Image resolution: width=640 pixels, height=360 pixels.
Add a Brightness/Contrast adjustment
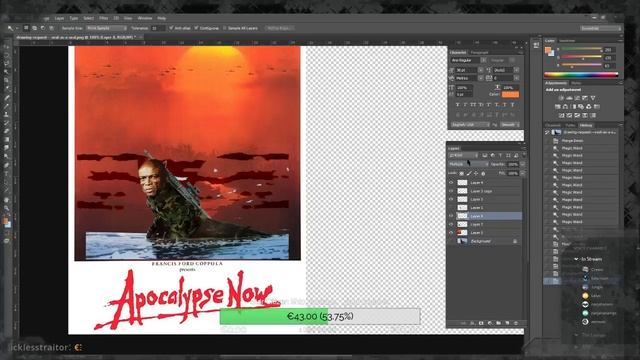coord(561,98)
